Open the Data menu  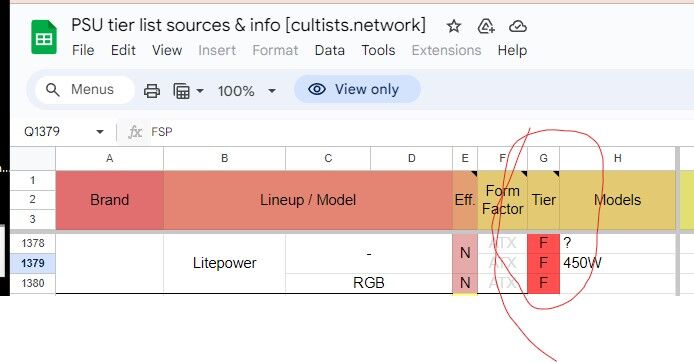coord(330,50)
